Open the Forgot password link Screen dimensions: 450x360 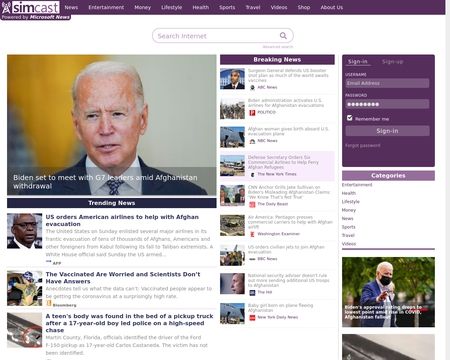point(363,145)
